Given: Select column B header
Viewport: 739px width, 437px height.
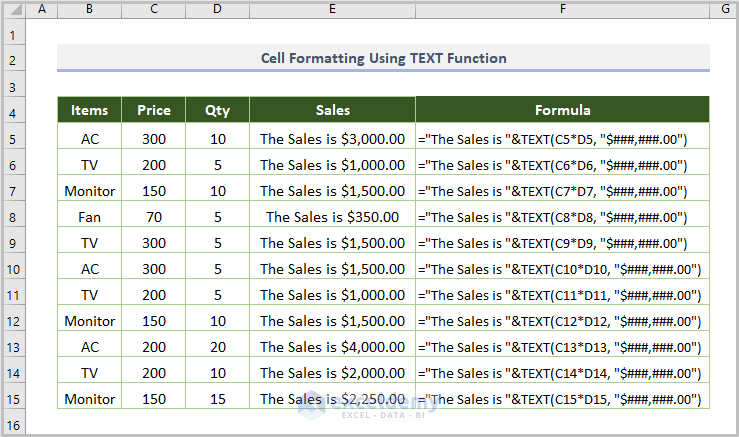Looking at the screenshot, I should coord(89,9).
